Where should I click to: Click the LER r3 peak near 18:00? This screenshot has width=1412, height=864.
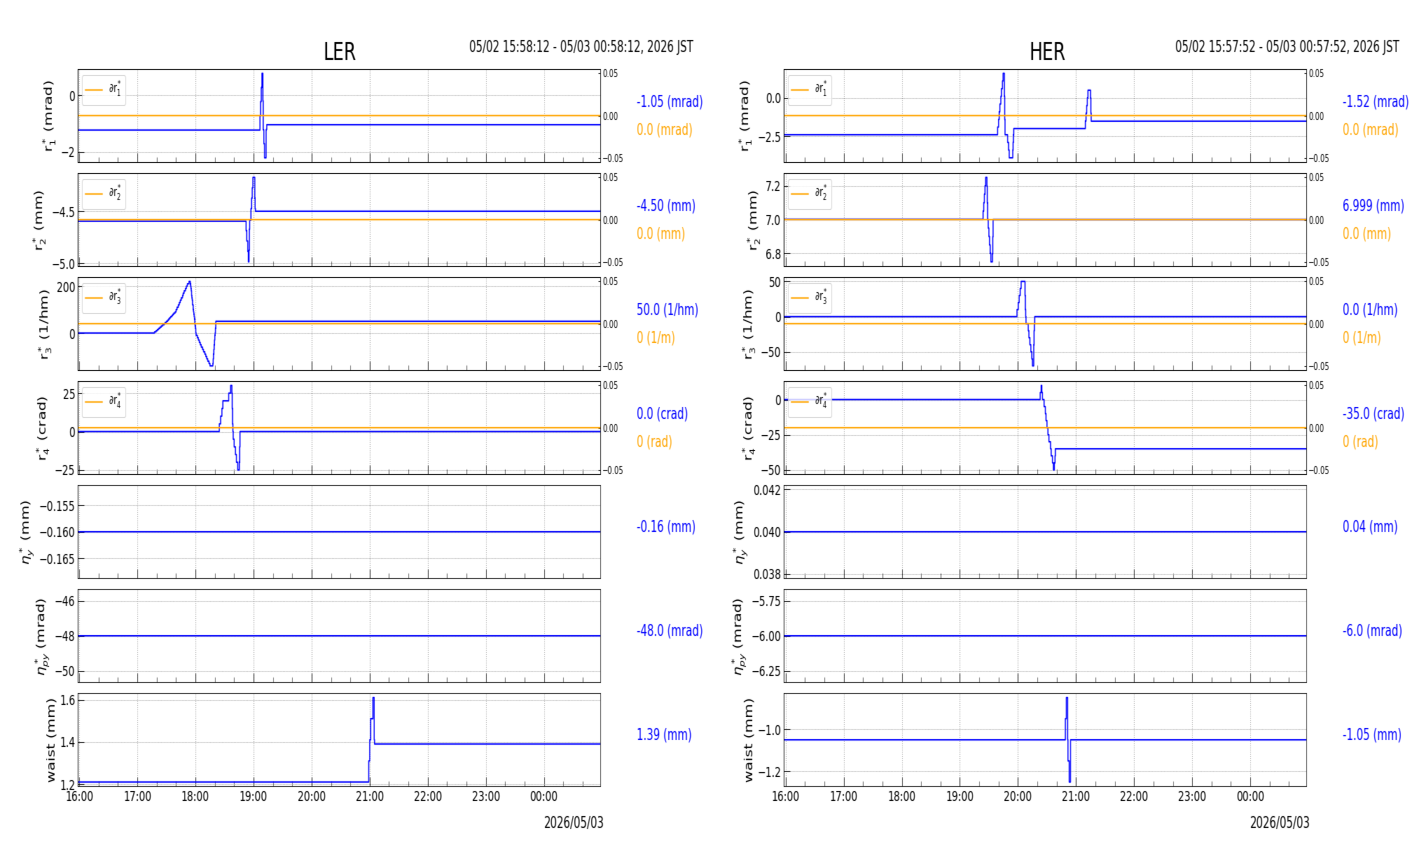point(189,282)
